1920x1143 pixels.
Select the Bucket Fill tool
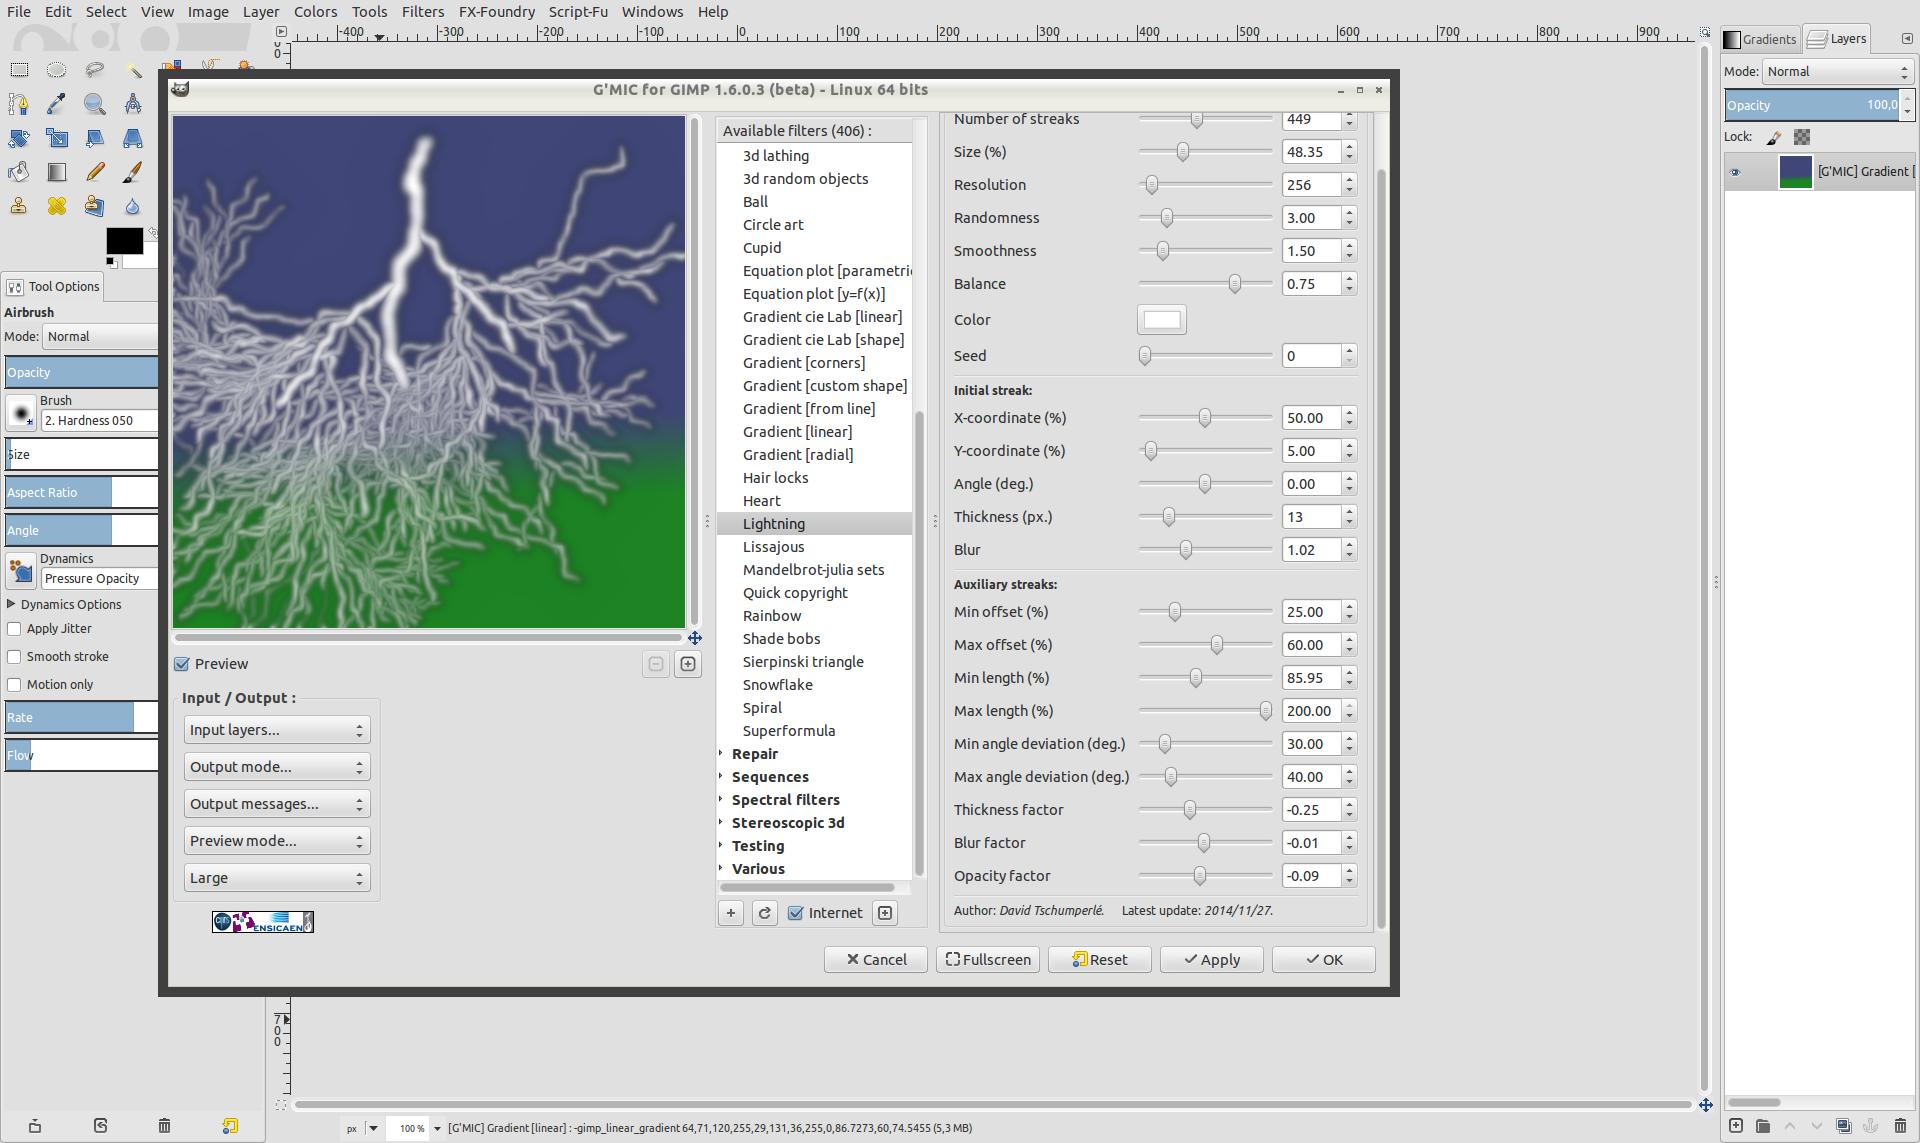point(19,172)
